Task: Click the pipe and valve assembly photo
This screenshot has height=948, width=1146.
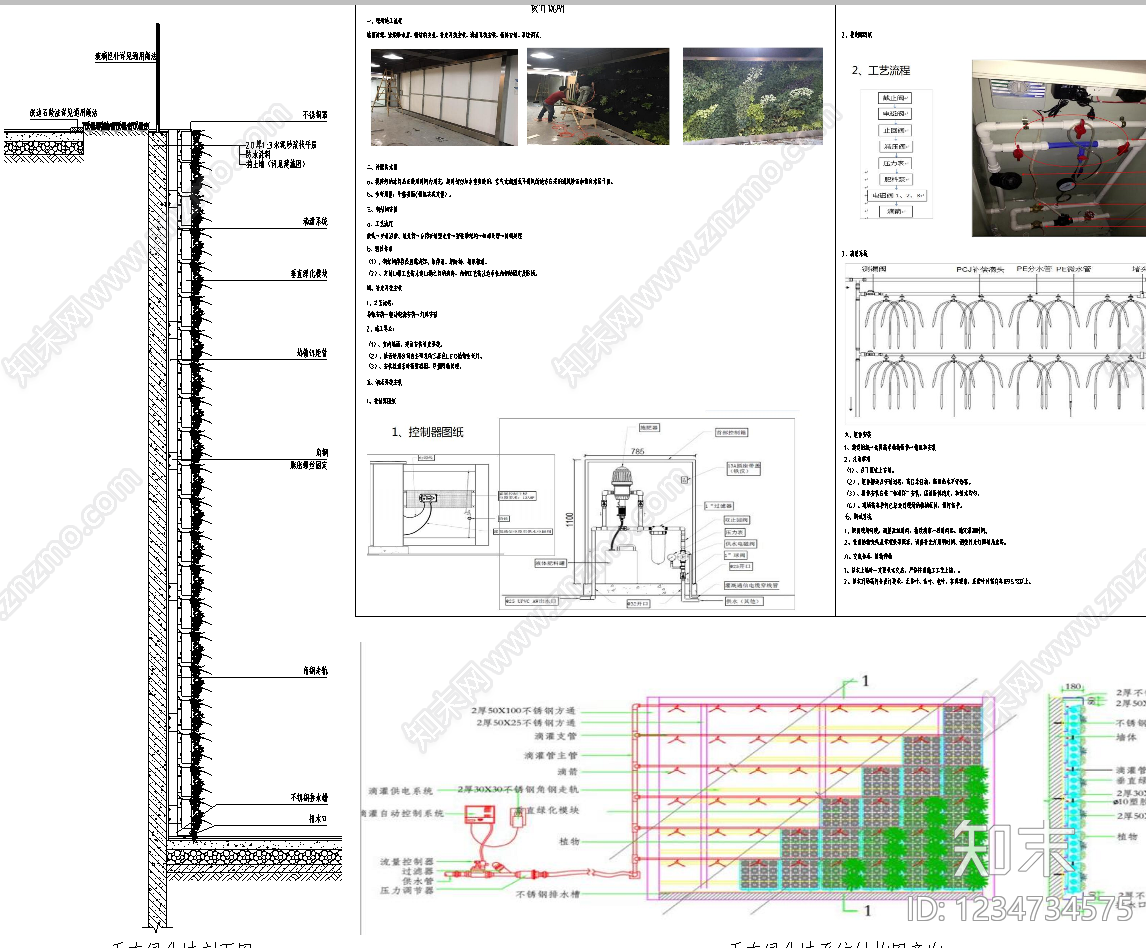Action: [1059, 148]
